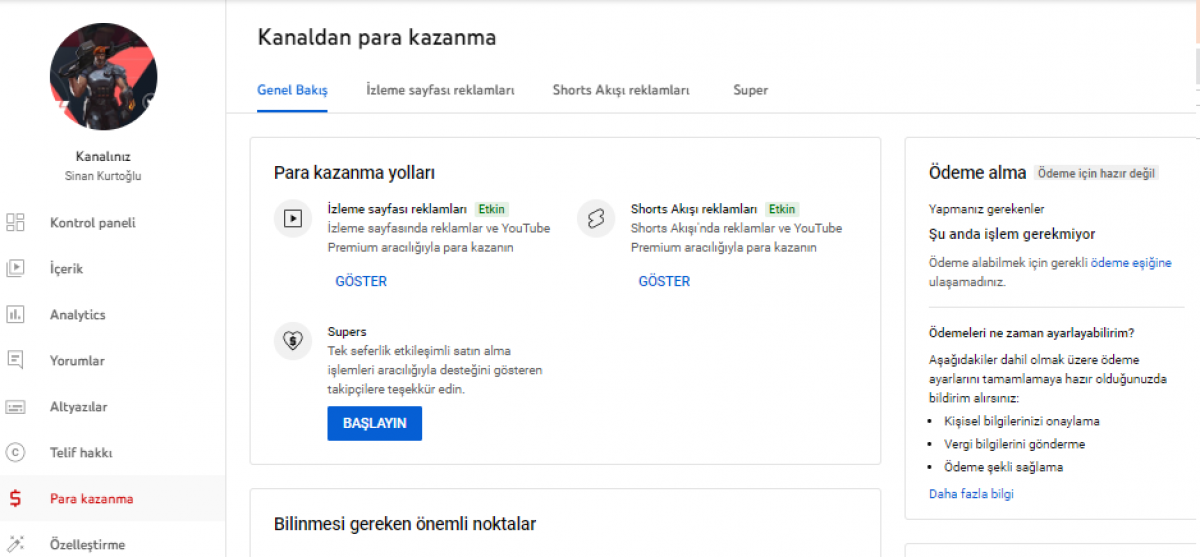Open the ödeme eşiğine link

(x=1130, y=263)
